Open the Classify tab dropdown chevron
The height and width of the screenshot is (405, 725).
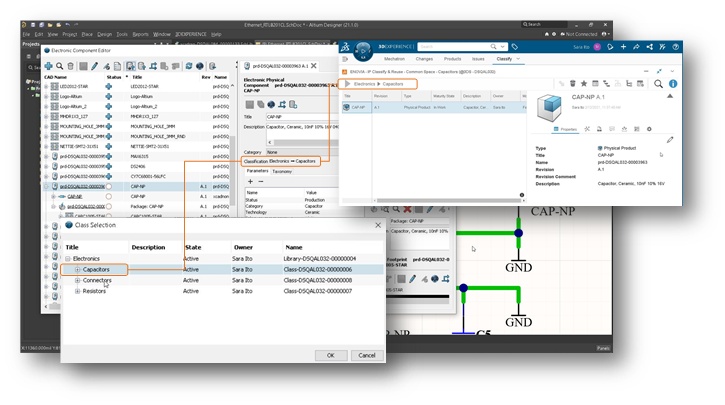pos(518,59)
